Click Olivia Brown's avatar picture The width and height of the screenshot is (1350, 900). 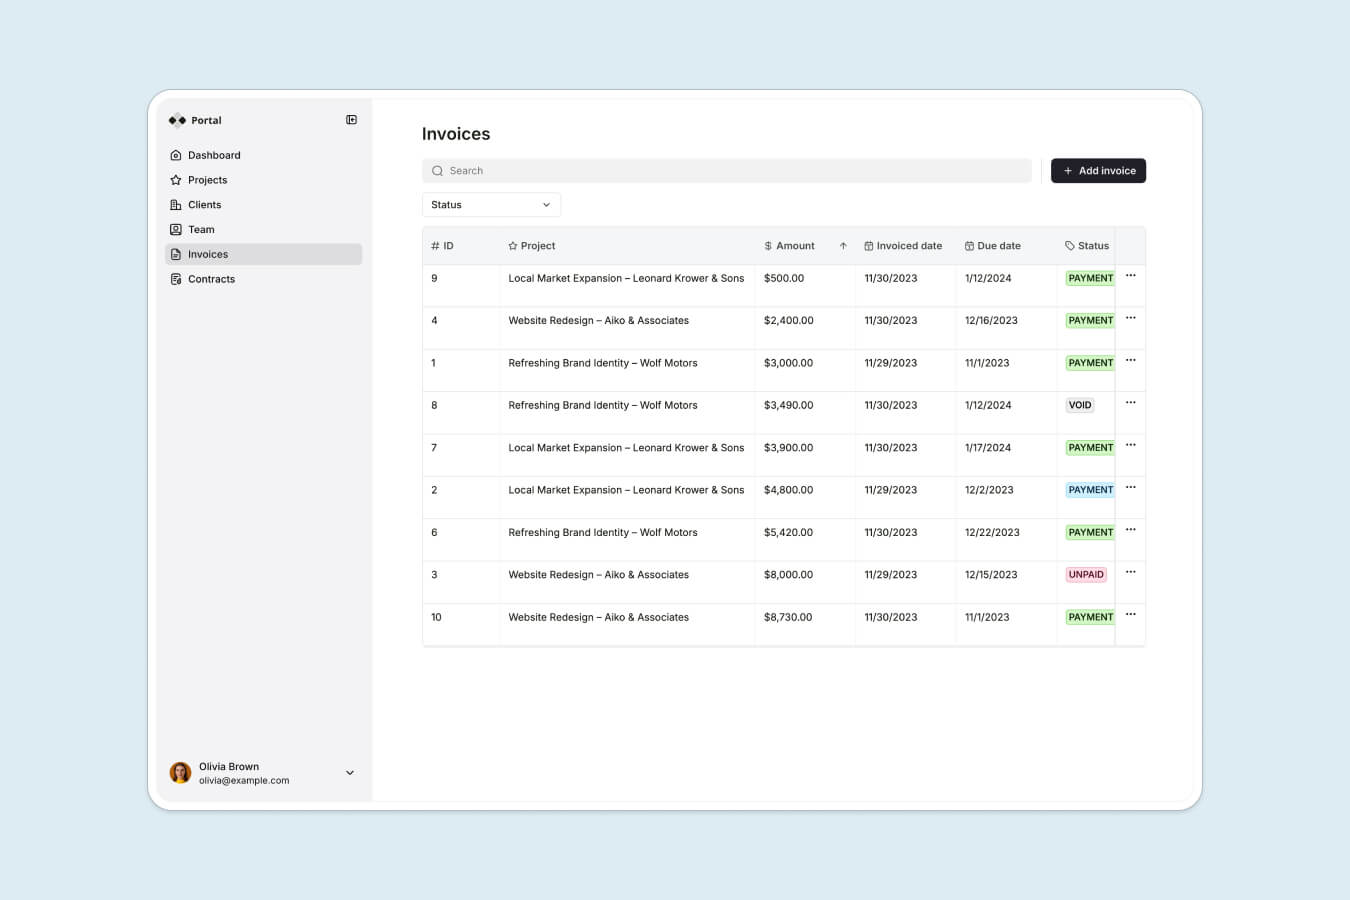(180, 773)
